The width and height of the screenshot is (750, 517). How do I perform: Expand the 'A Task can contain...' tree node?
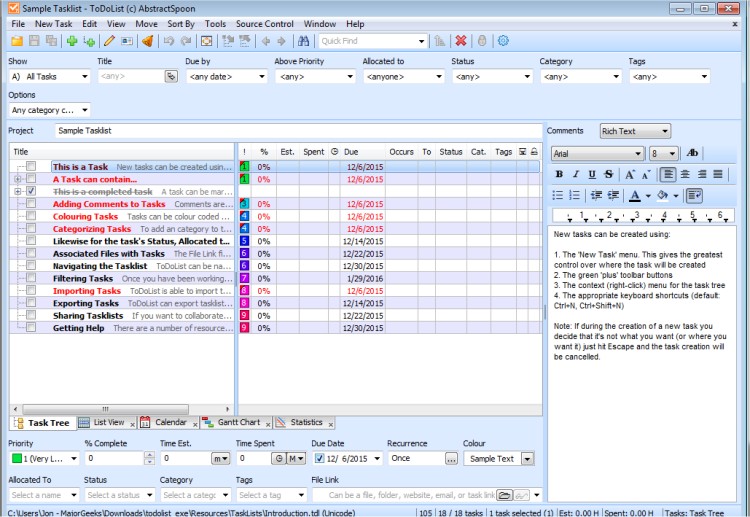[x=18, y=179]
